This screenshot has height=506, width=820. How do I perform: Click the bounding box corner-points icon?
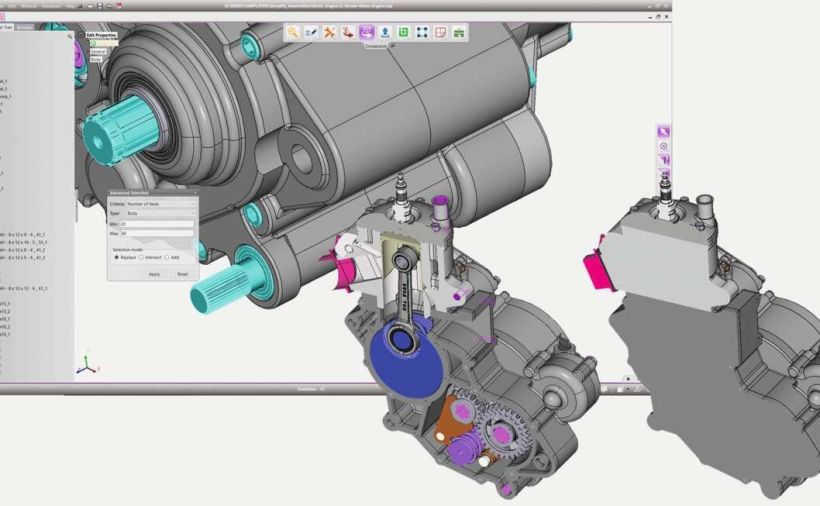tap(422, 32)
